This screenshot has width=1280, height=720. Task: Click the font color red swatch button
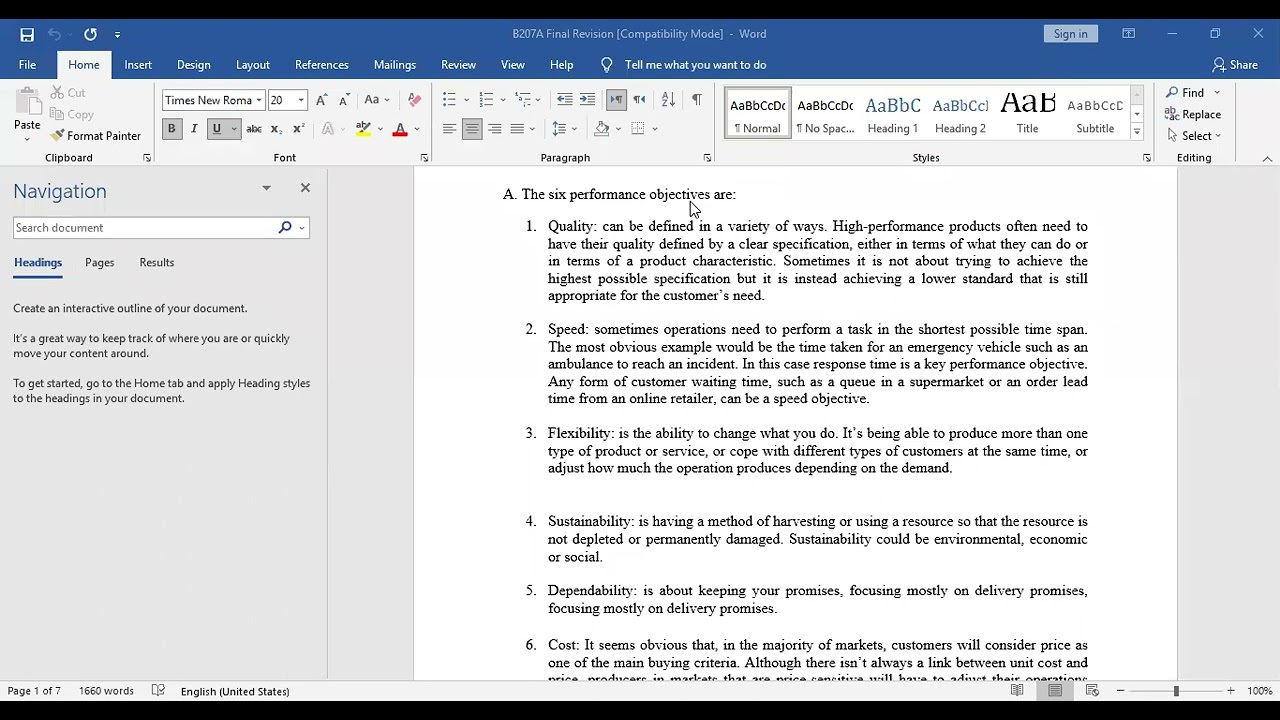tap(400, 129)
